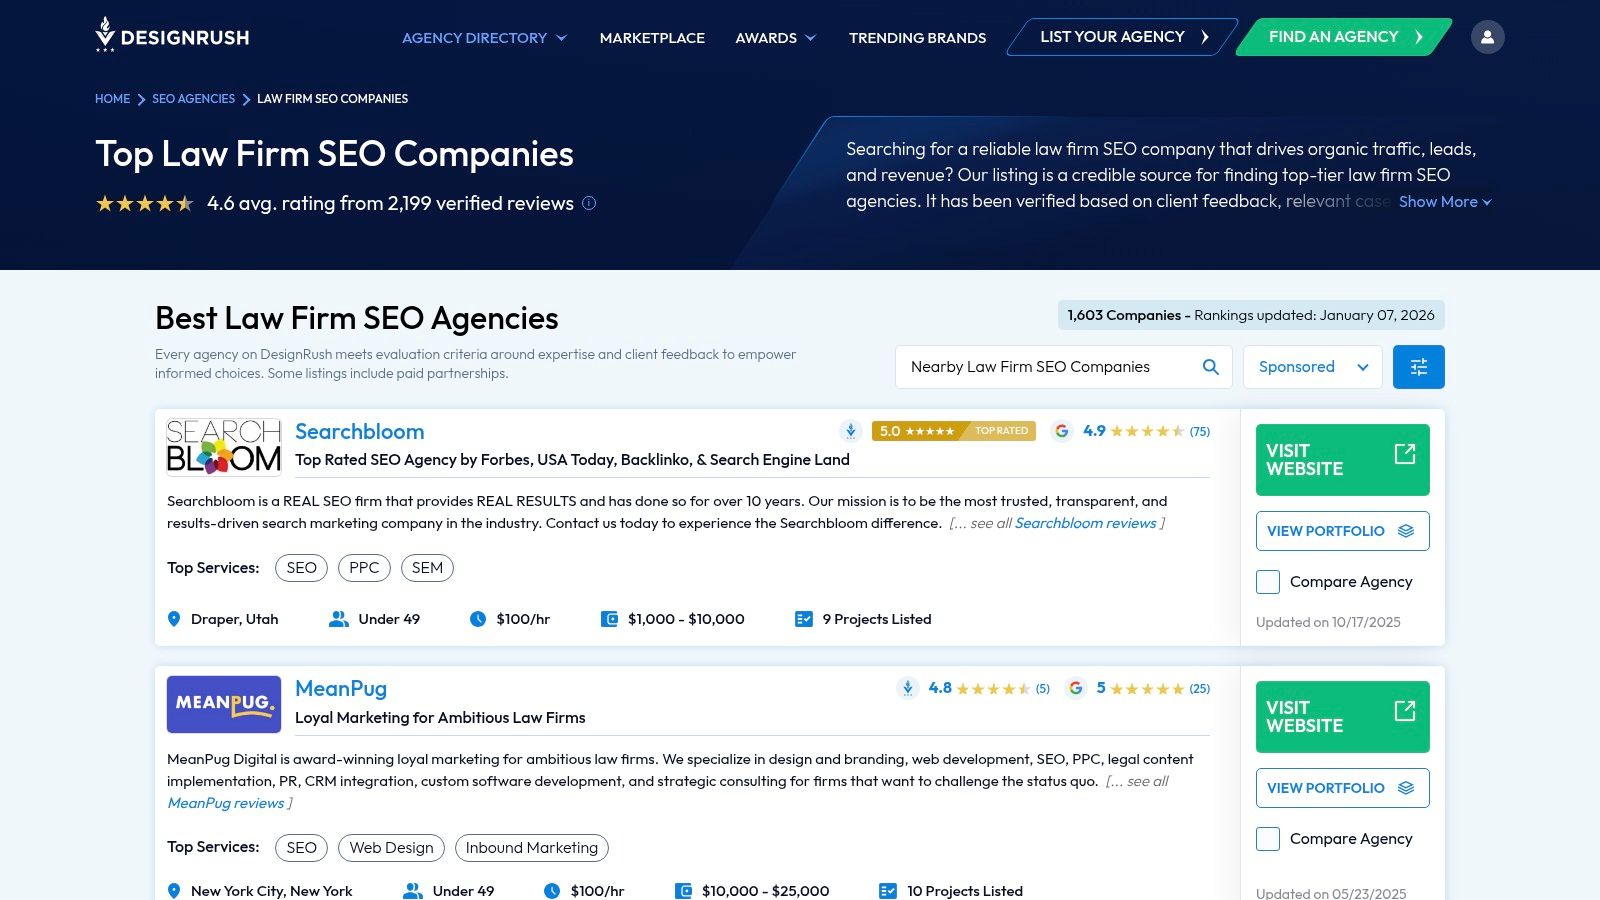Click Visit Website for Searchbloom
This screenshot has height=900, width=1600.
[x=1342, y=459]
